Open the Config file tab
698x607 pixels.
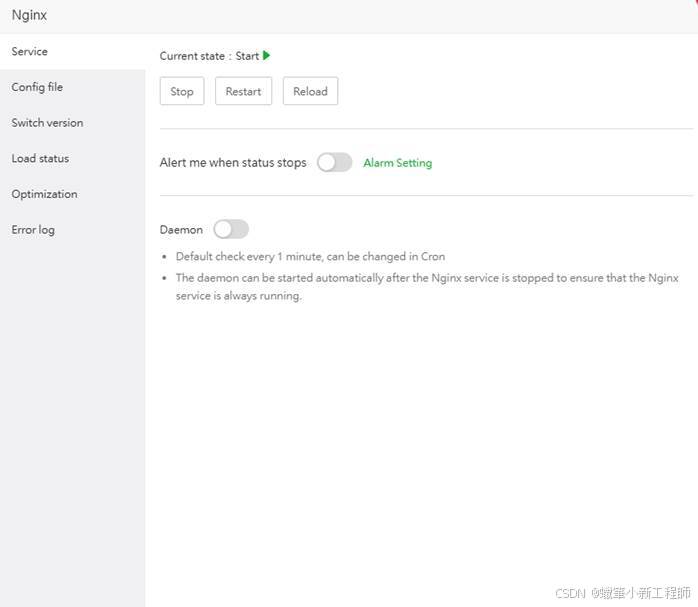click(x=73, y=87)
